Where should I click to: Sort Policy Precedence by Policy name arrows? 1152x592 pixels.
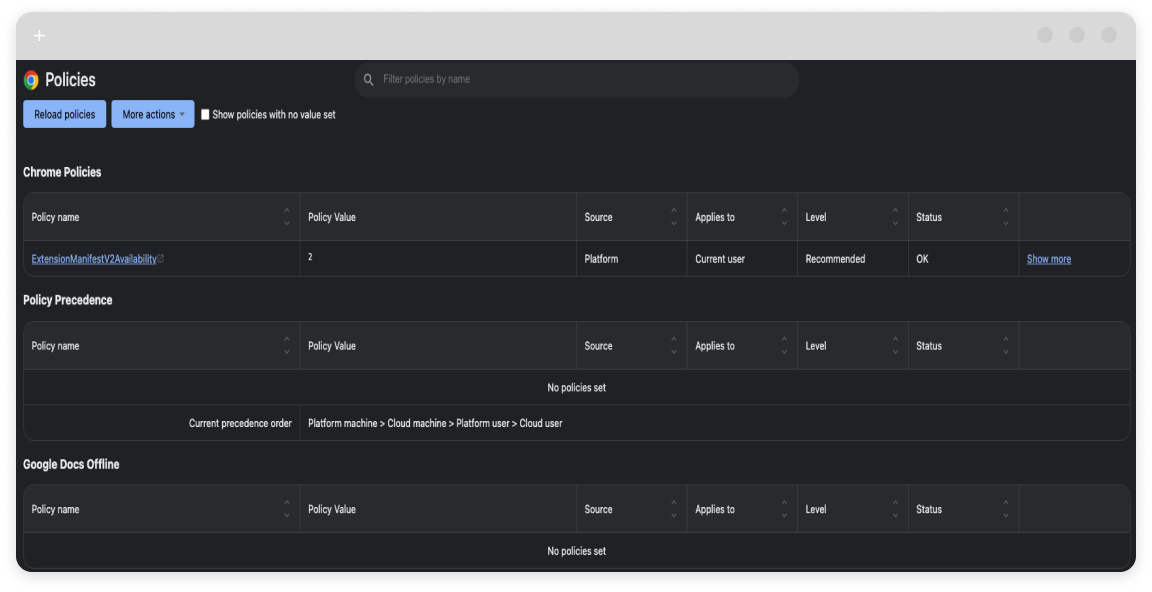[287, 345]
